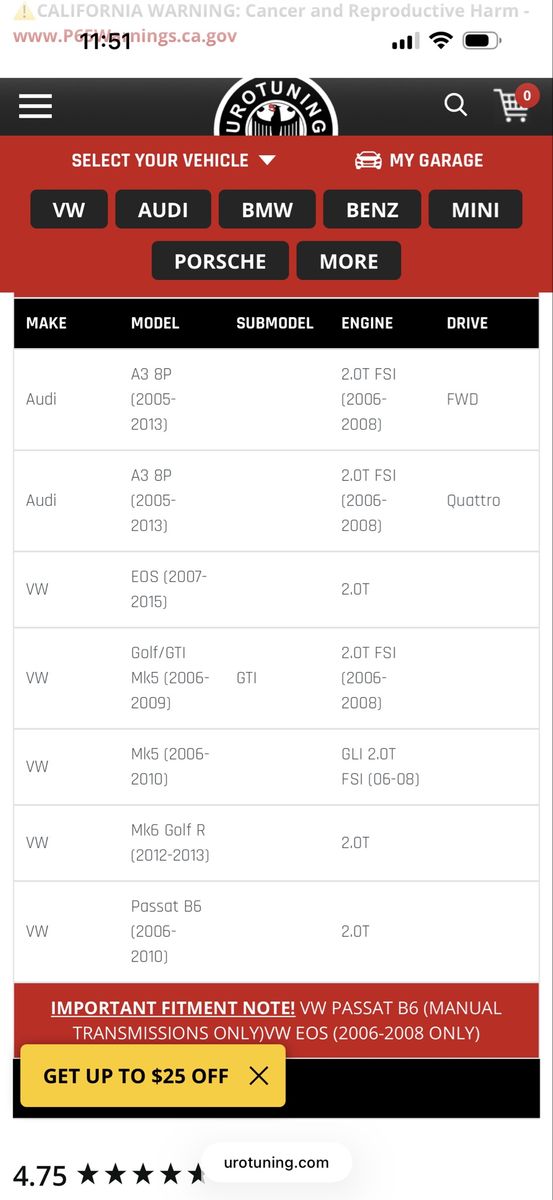Select the VW make button
This screenshot has width=553, height=1200.
(x=69, y=210)
